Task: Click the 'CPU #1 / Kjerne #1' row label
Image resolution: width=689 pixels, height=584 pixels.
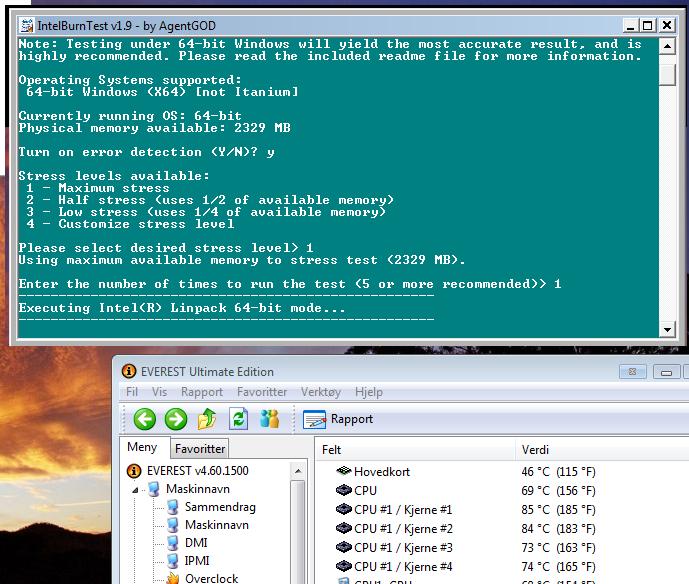Action: 403,509
